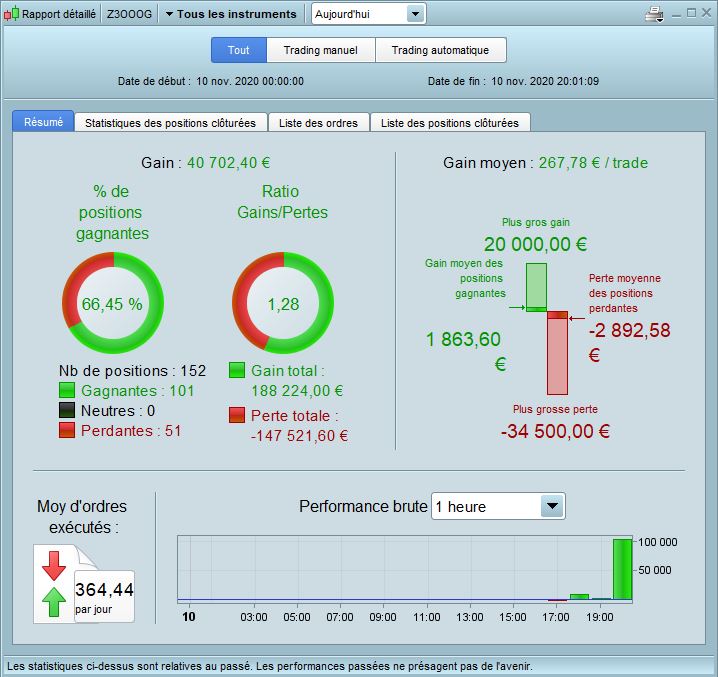Image resolution: width=718 pixels, height=677 pixels.
Task: Open the Aujourd'hui period dropdown
Action: (x=369, y=14)
